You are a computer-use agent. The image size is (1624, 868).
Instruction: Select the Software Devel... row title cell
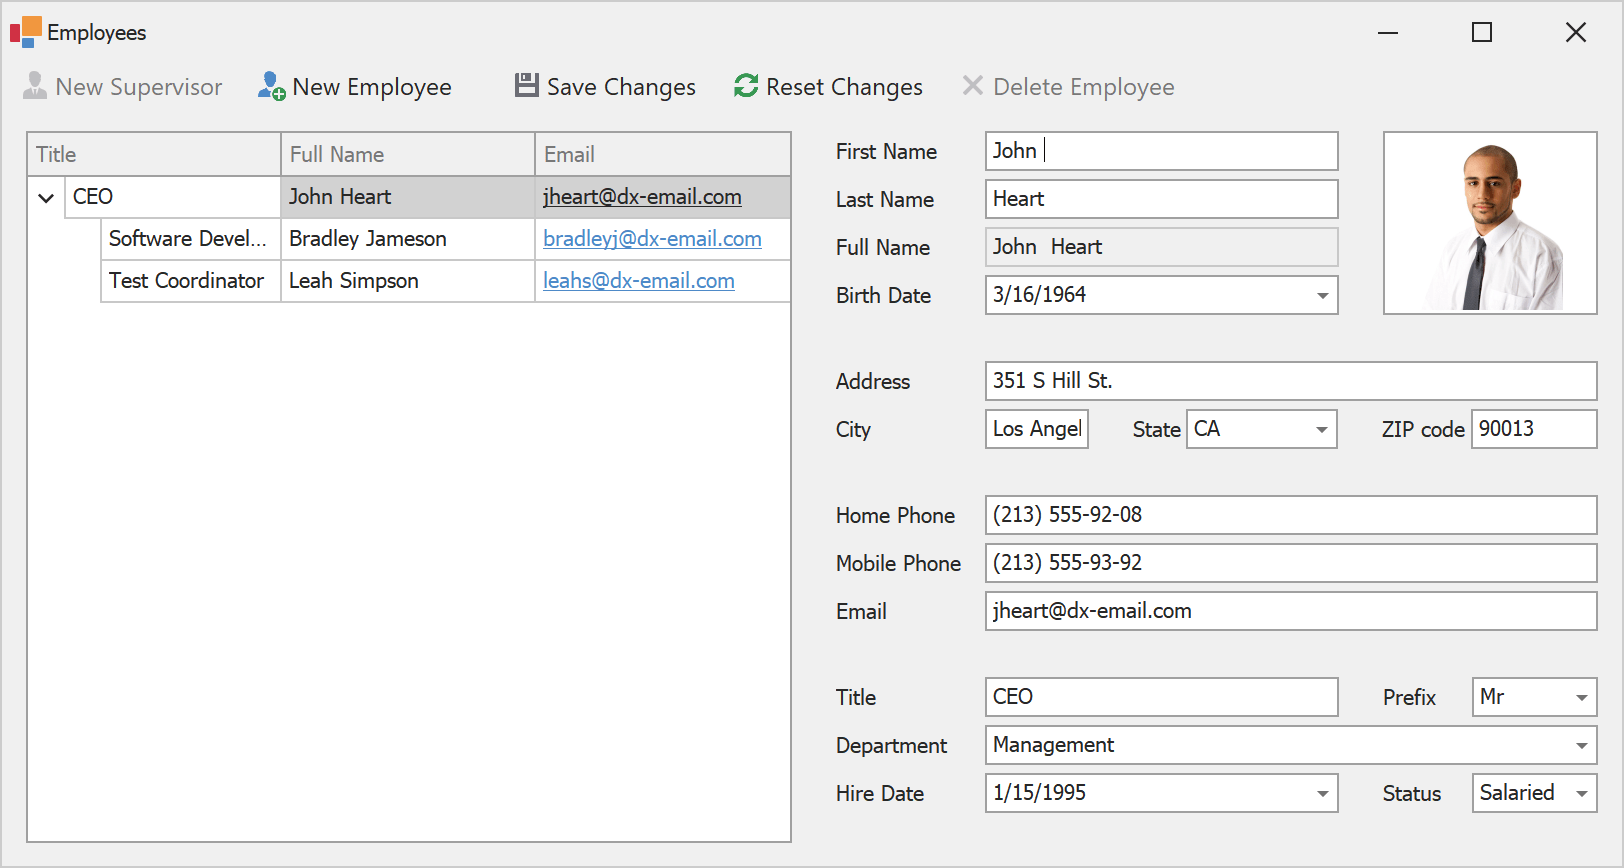click(x=191, y=239)
